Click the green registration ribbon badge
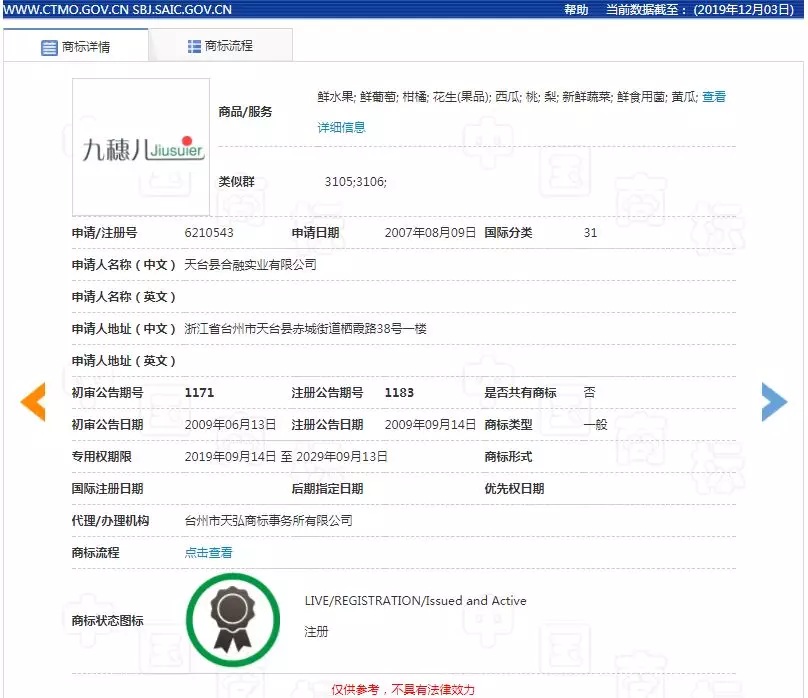Image resolution: width=808 pixels, height=698 pixels. click(232, 618)
